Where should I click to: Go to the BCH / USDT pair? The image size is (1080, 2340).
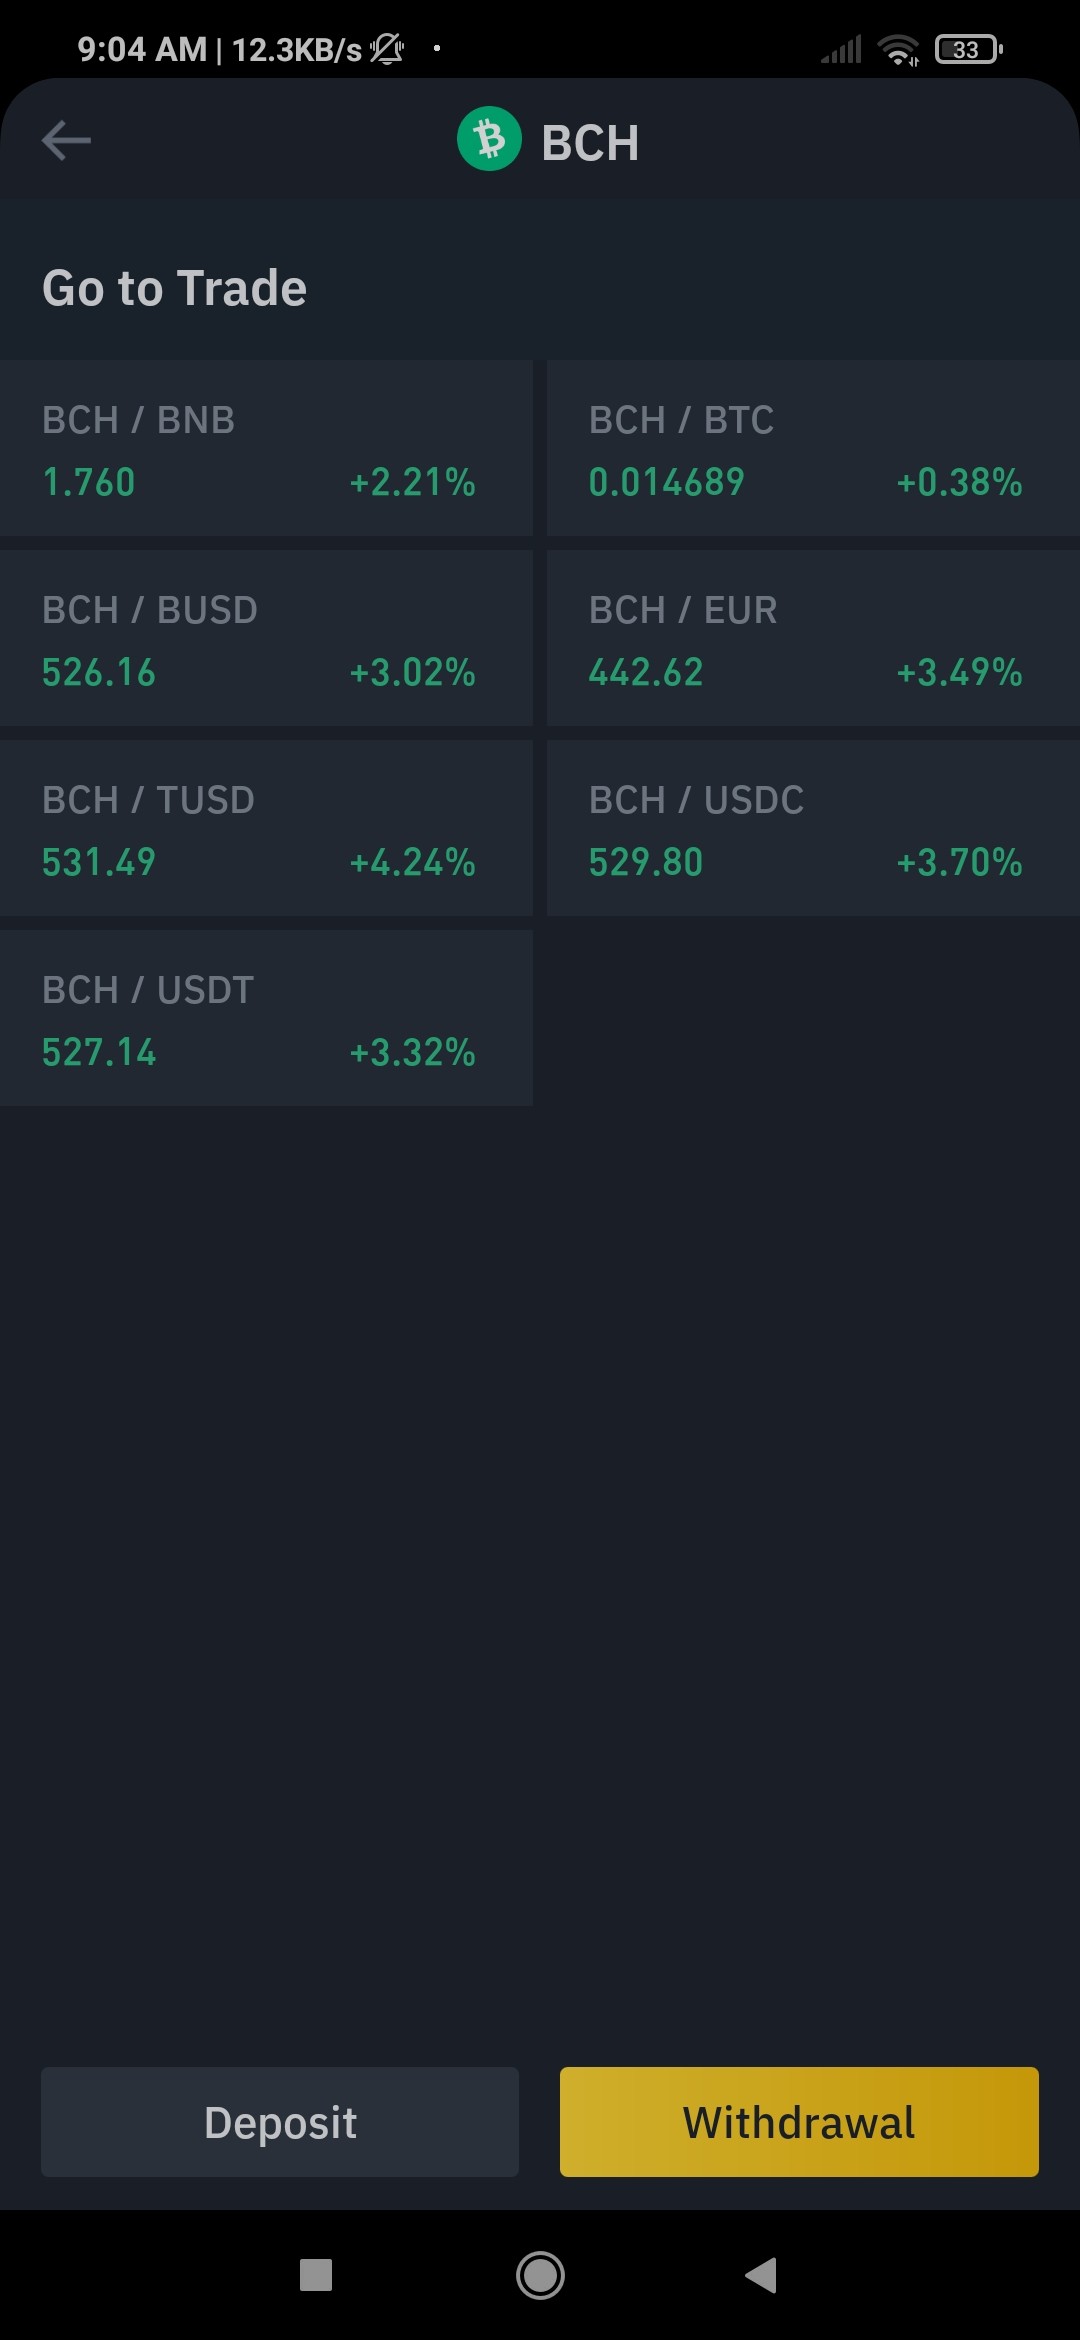click(266, 1018)
